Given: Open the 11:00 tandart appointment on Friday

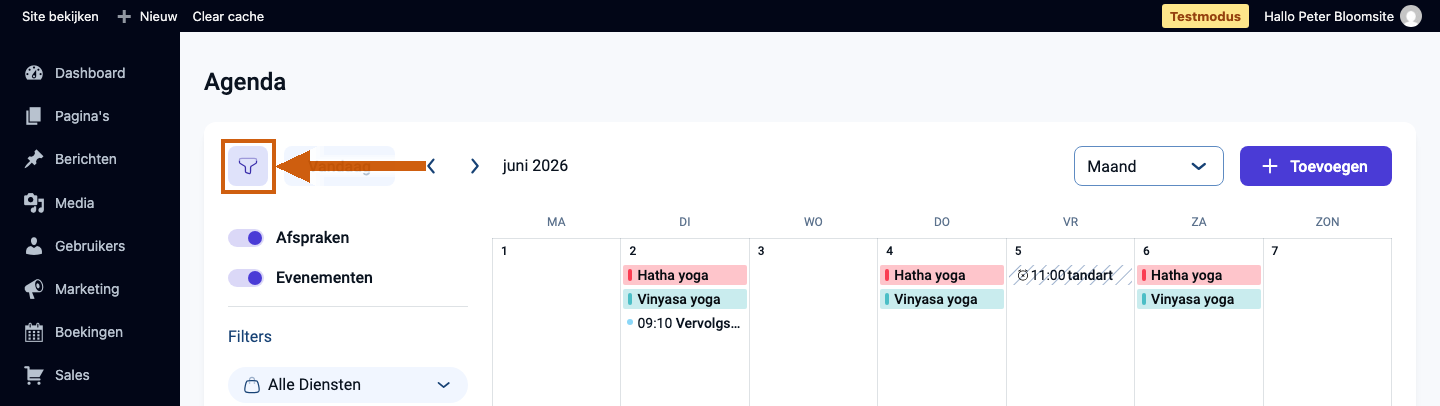Looking at the screenshot, I should [x=1070, y=275].
